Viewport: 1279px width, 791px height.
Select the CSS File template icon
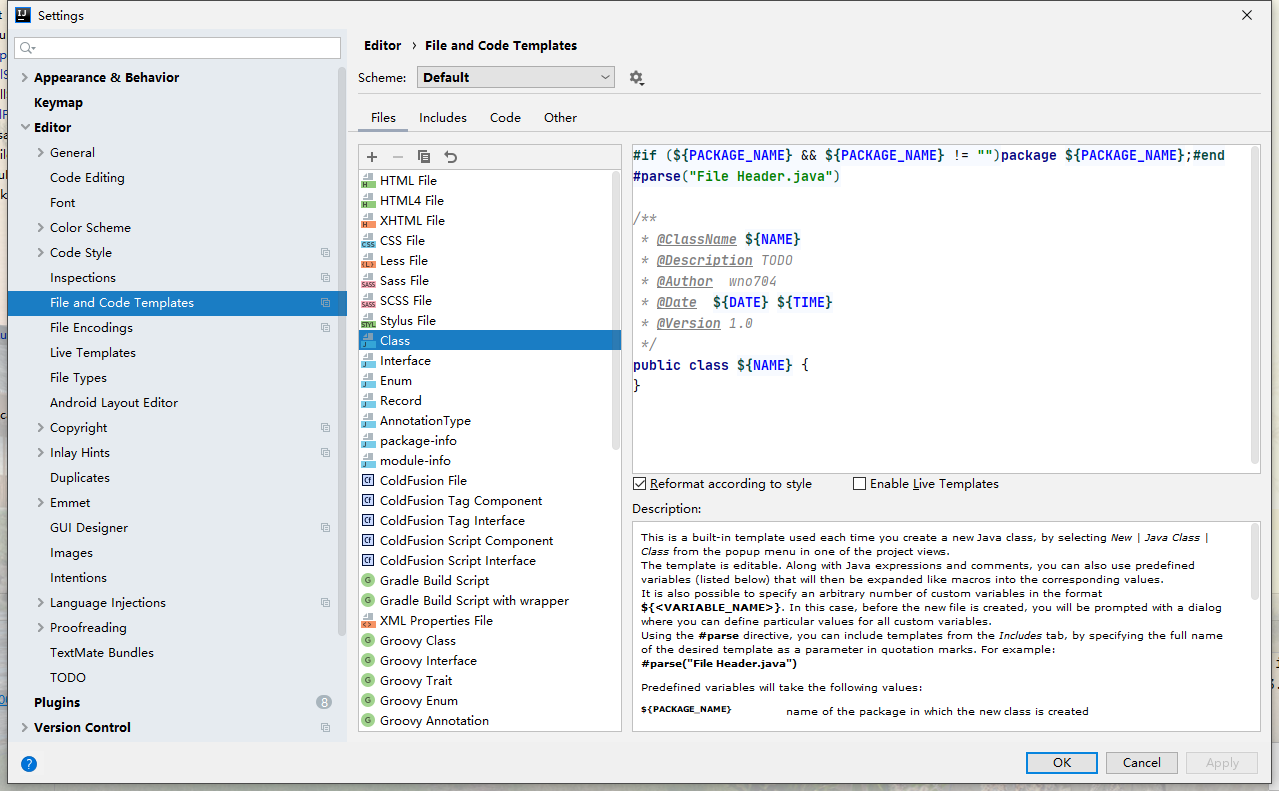coord(368,241)
